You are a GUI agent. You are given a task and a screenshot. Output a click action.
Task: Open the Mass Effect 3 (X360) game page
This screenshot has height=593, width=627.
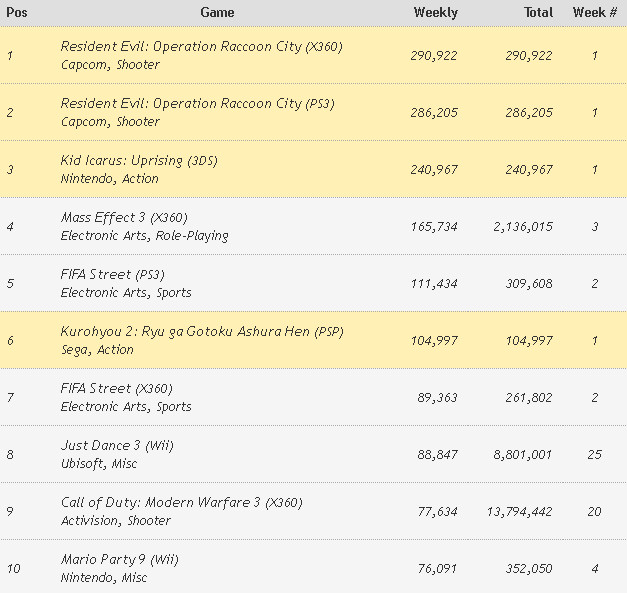[x=124, y=218]
